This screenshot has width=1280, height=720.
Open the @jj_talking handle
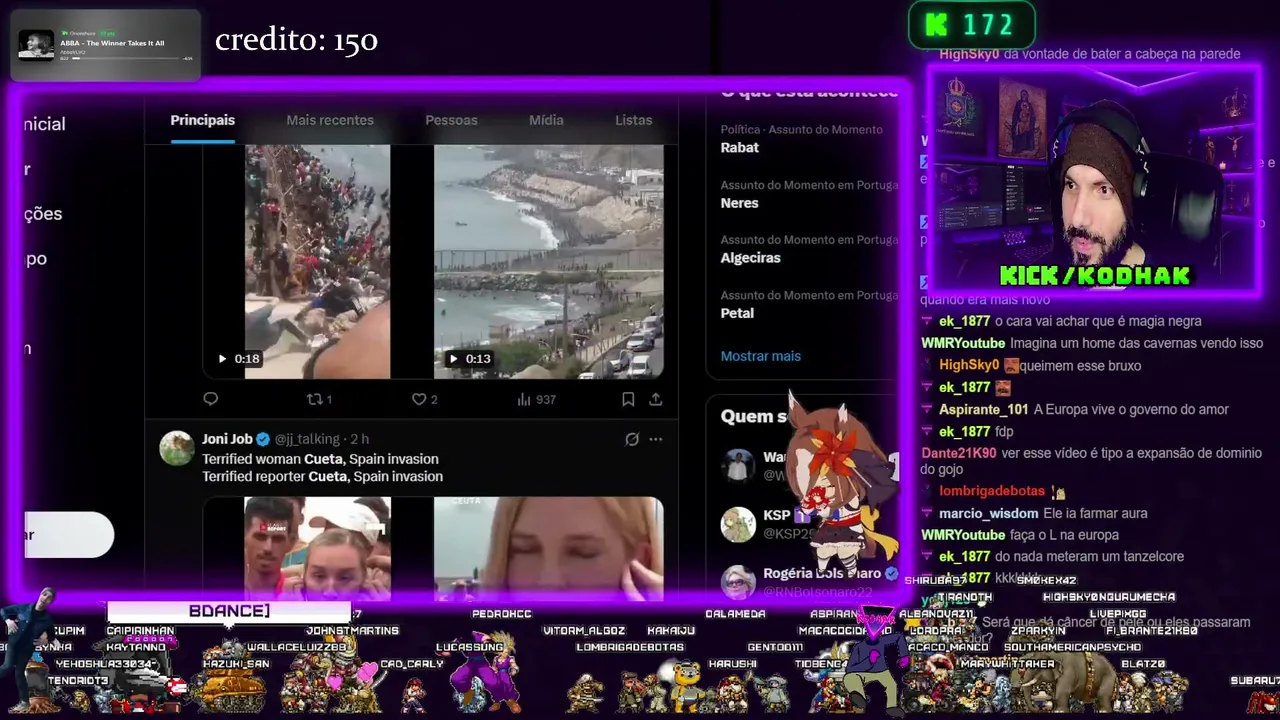point(307,439)
